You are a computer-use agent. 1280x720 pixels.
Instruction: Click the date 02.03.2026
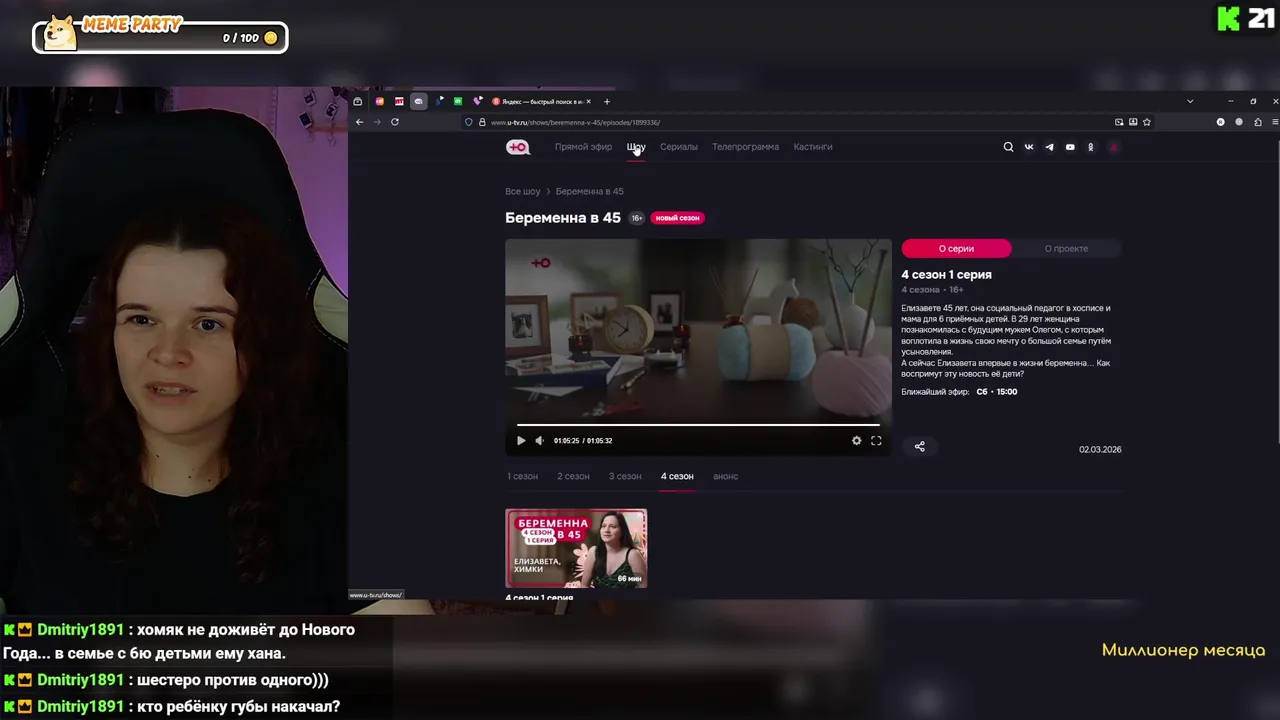point(1100,450)
